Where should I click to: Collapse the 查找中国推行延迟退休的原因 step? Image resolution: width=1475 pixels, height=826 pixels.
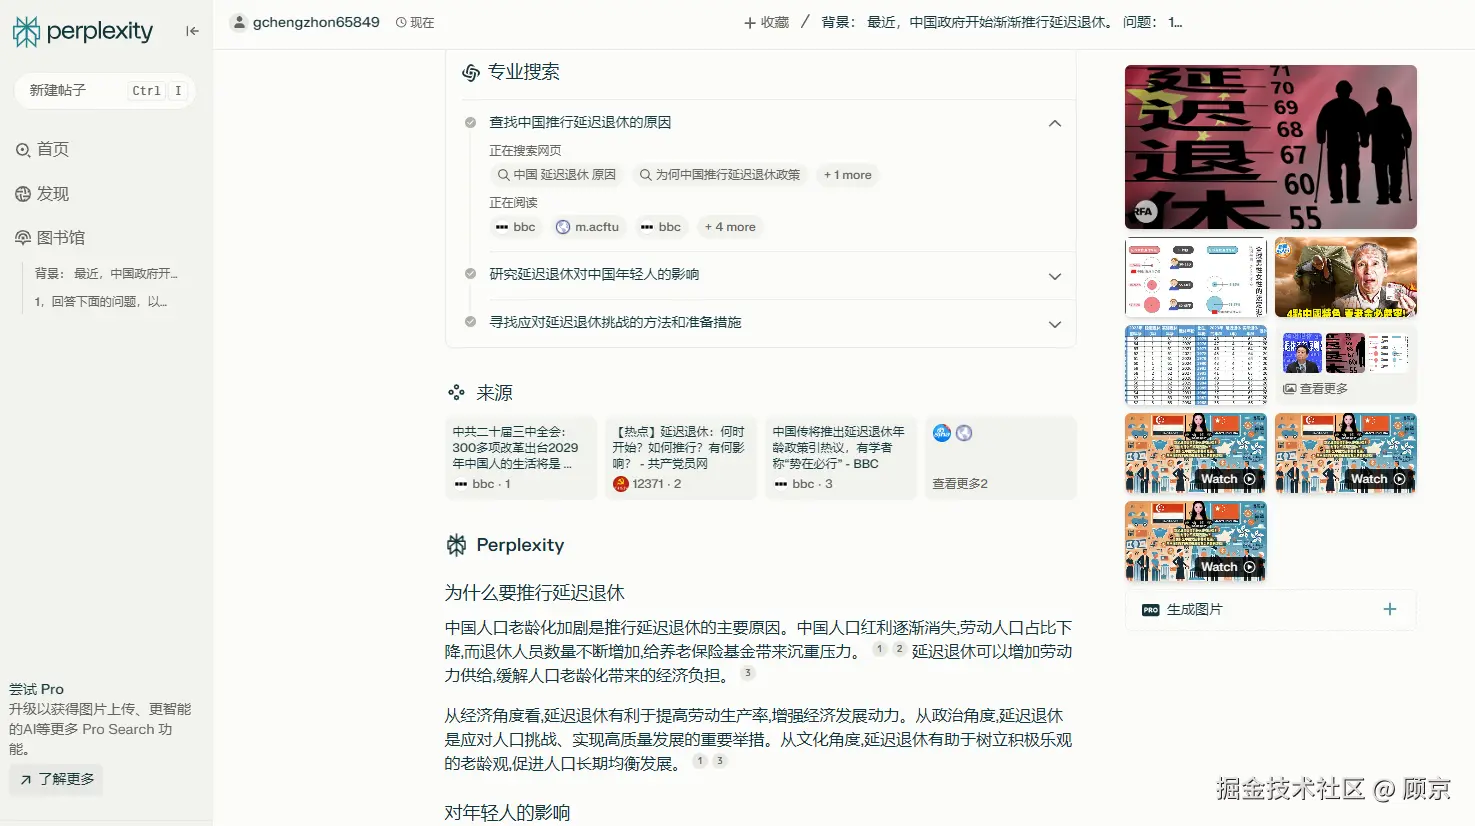pos(1054,123)
